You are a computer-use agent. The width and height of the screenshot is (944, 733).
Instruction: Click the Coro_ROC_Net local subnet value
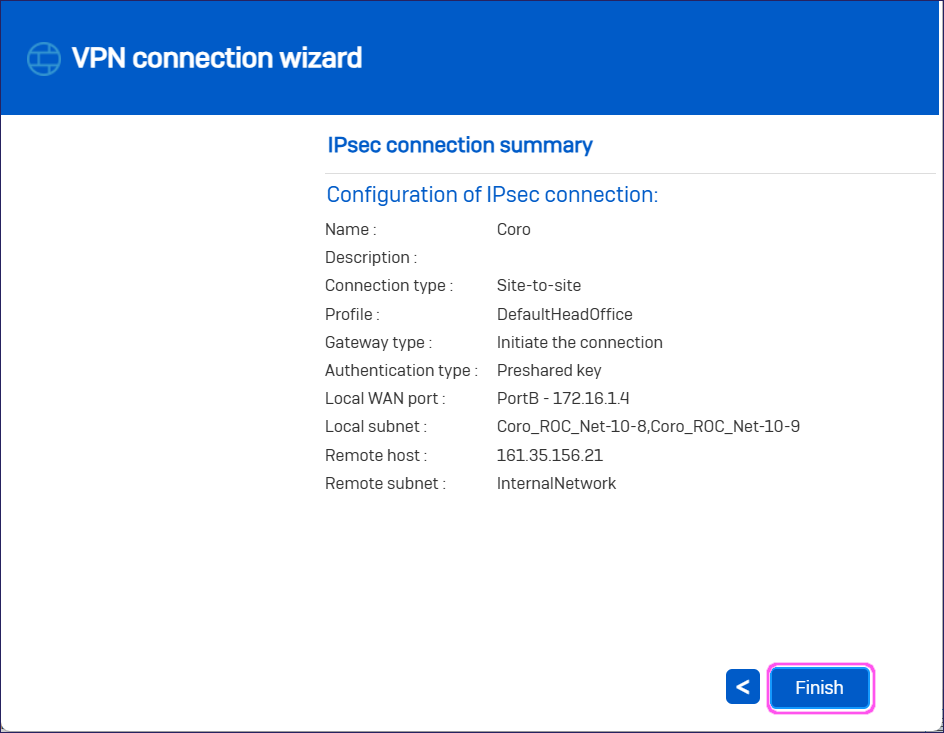647,426
